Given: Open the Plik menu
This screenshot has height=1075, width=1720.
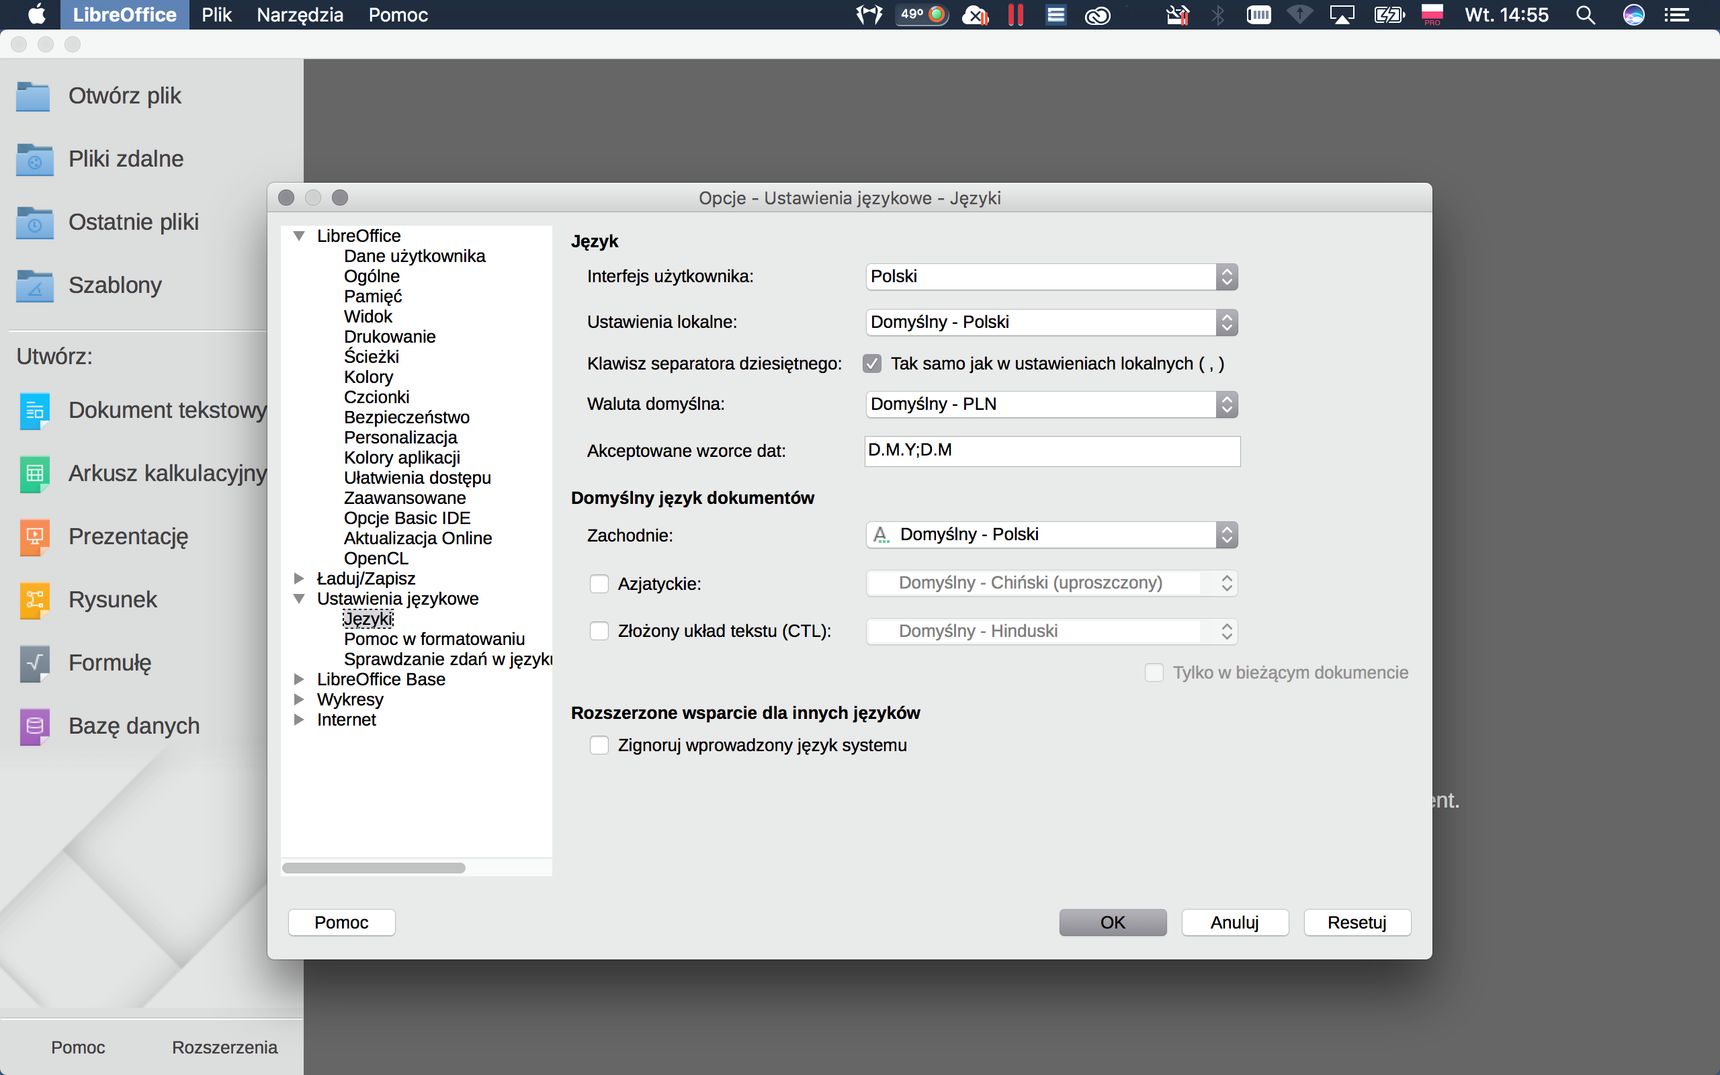Looking at the screenshot, I should pyautogui.click(x=216, y=15).
